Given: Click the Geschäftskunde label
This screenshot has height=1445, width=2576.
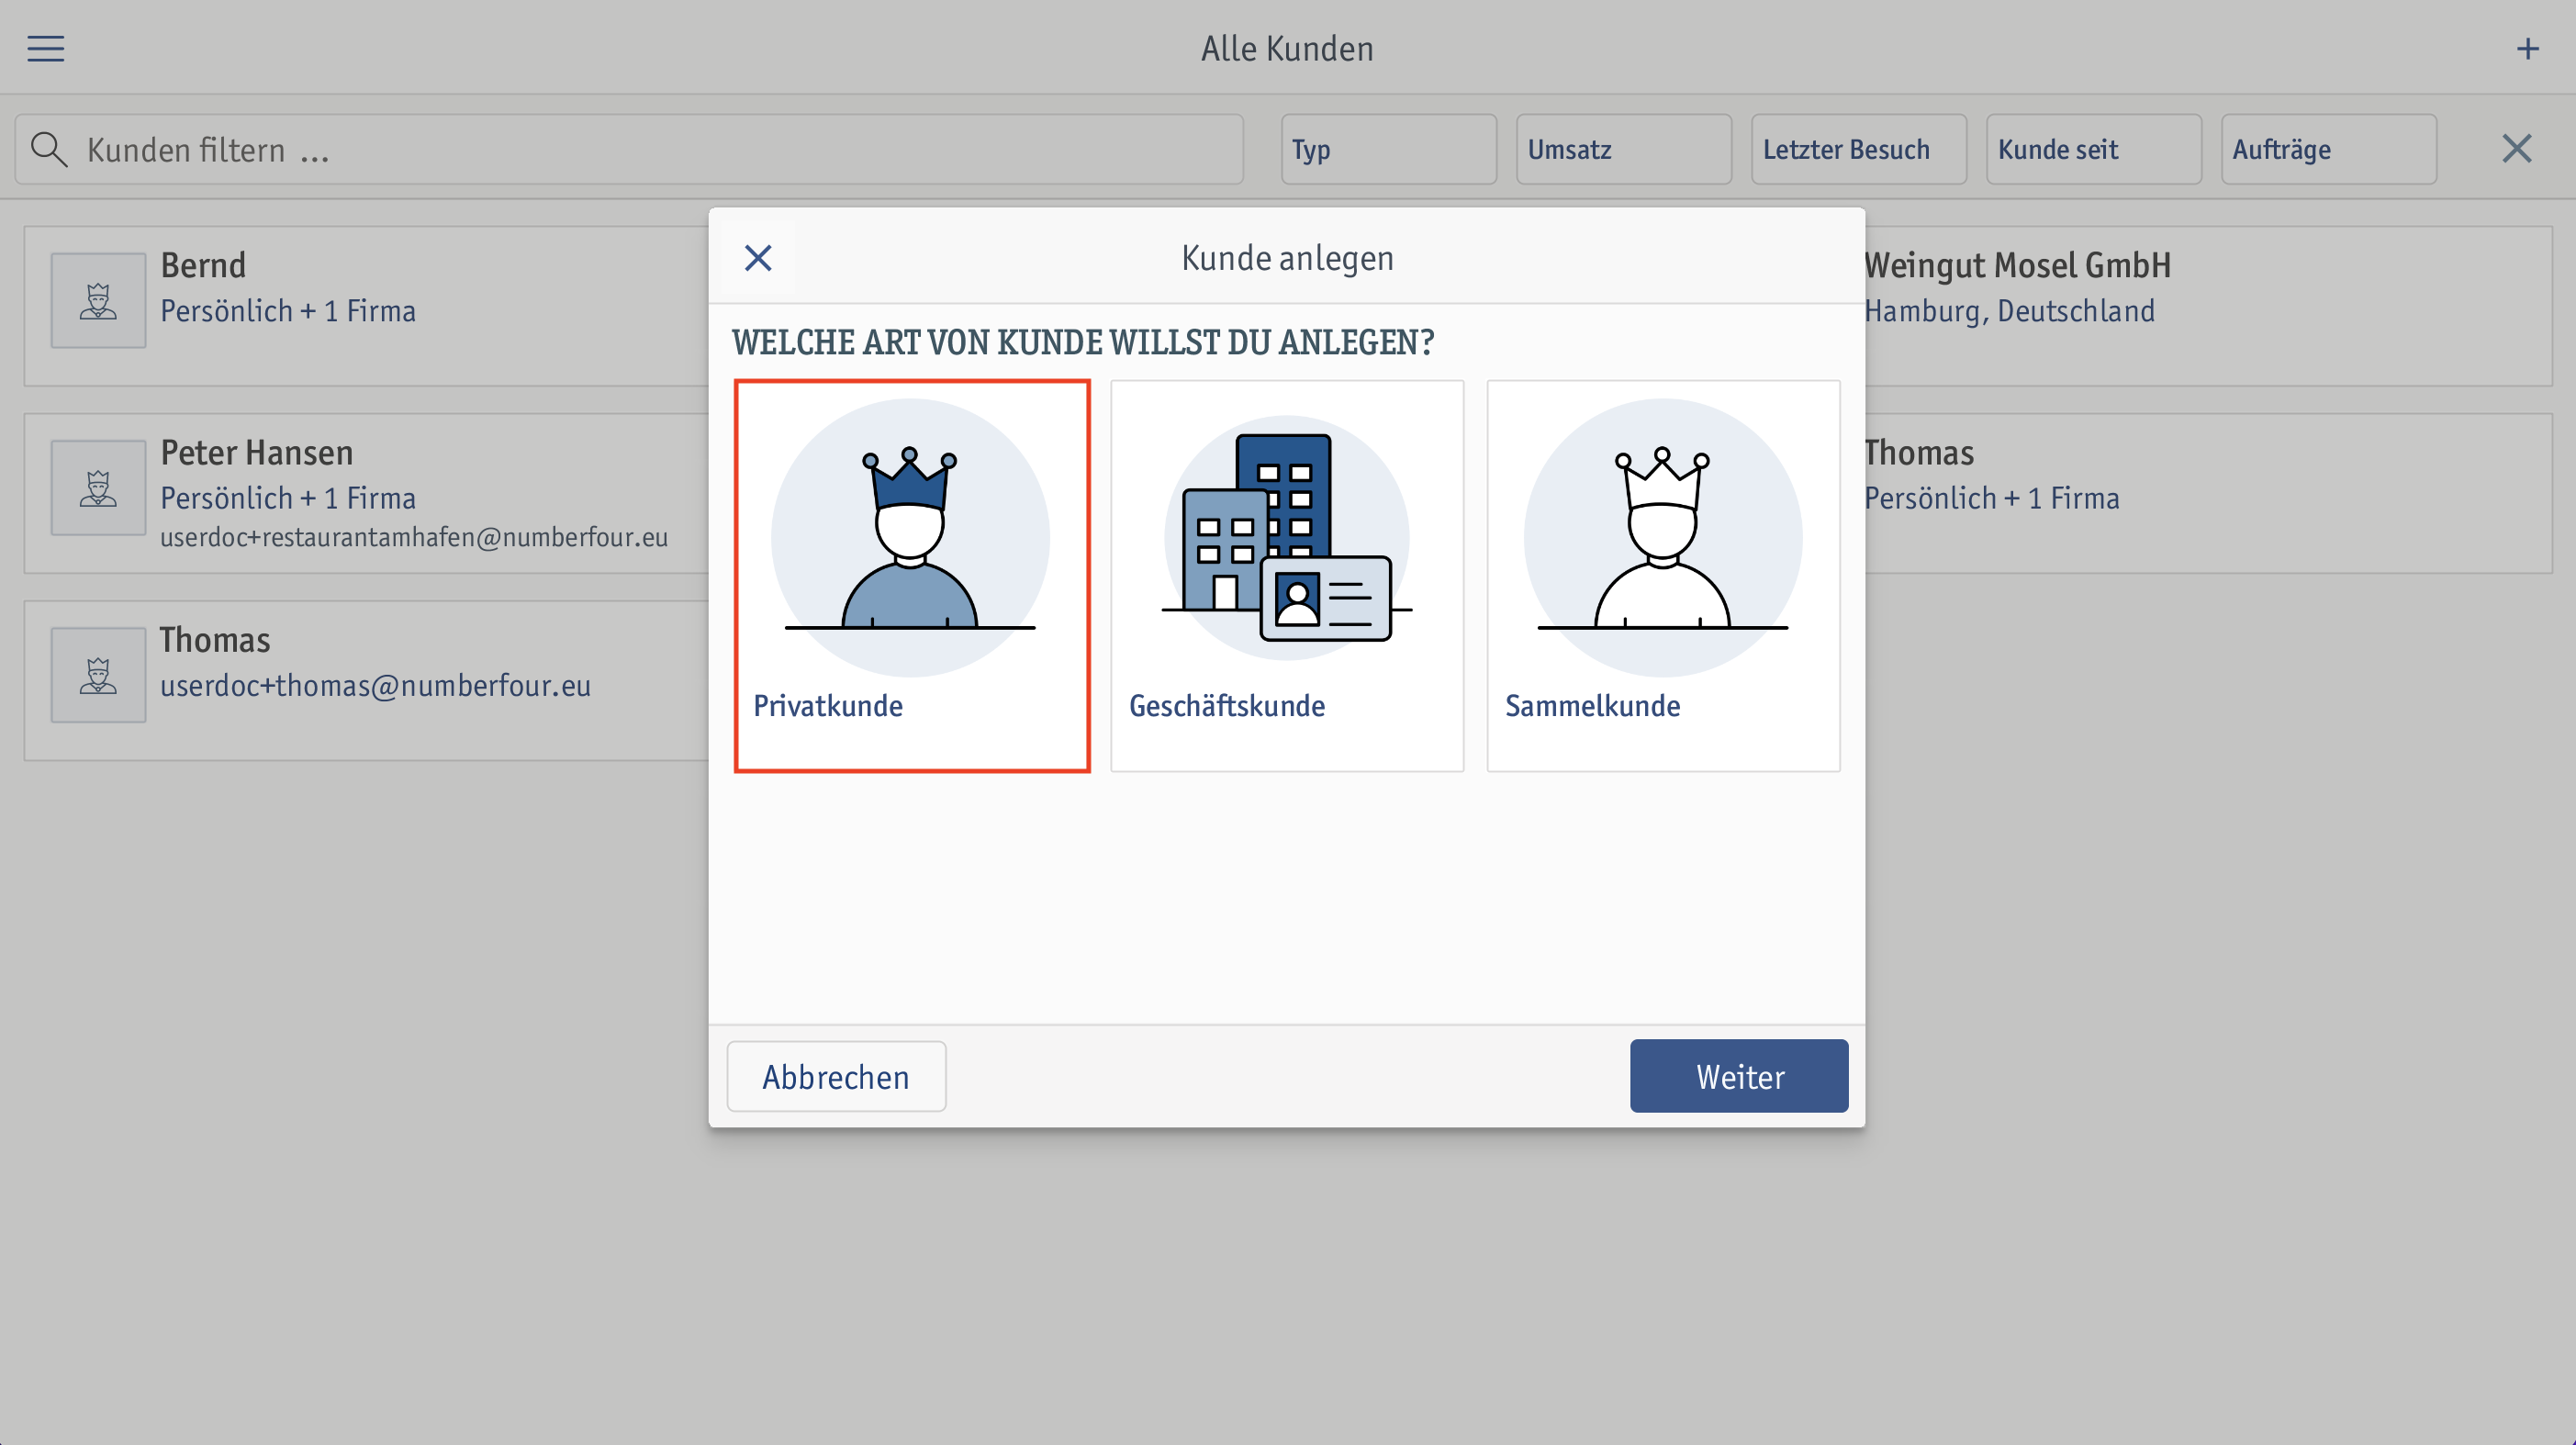Looking at the screenshot, I should point(1226,706).
